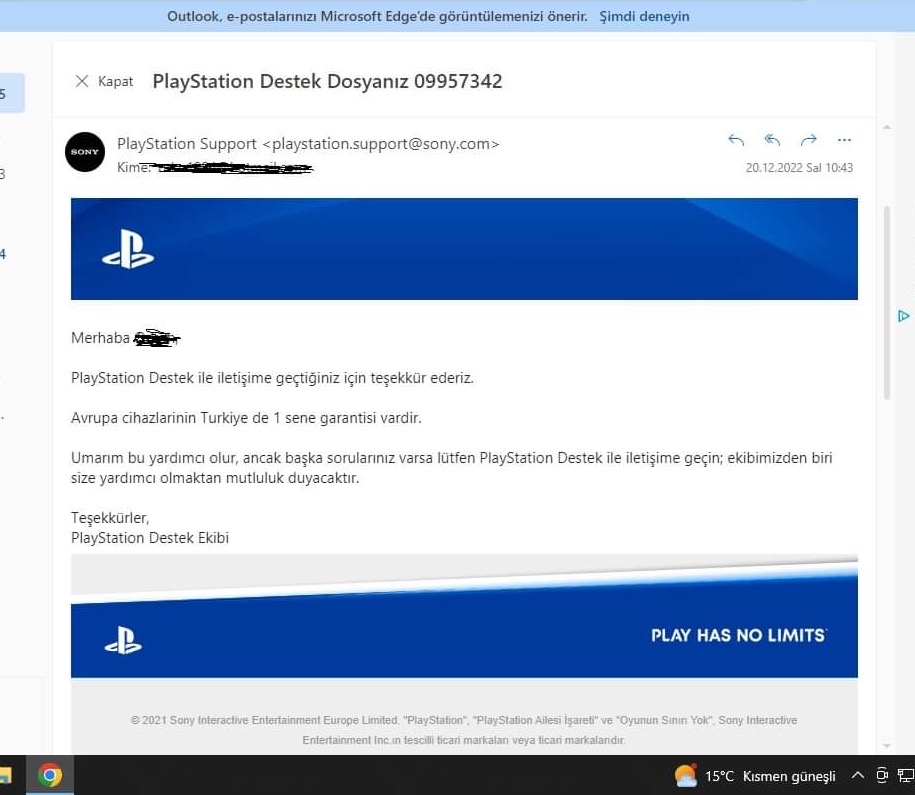Click the PlayStation logo in footer banner
Image resolution: width=915 pixels, height=795 pixels.
(x=123, y=640)
